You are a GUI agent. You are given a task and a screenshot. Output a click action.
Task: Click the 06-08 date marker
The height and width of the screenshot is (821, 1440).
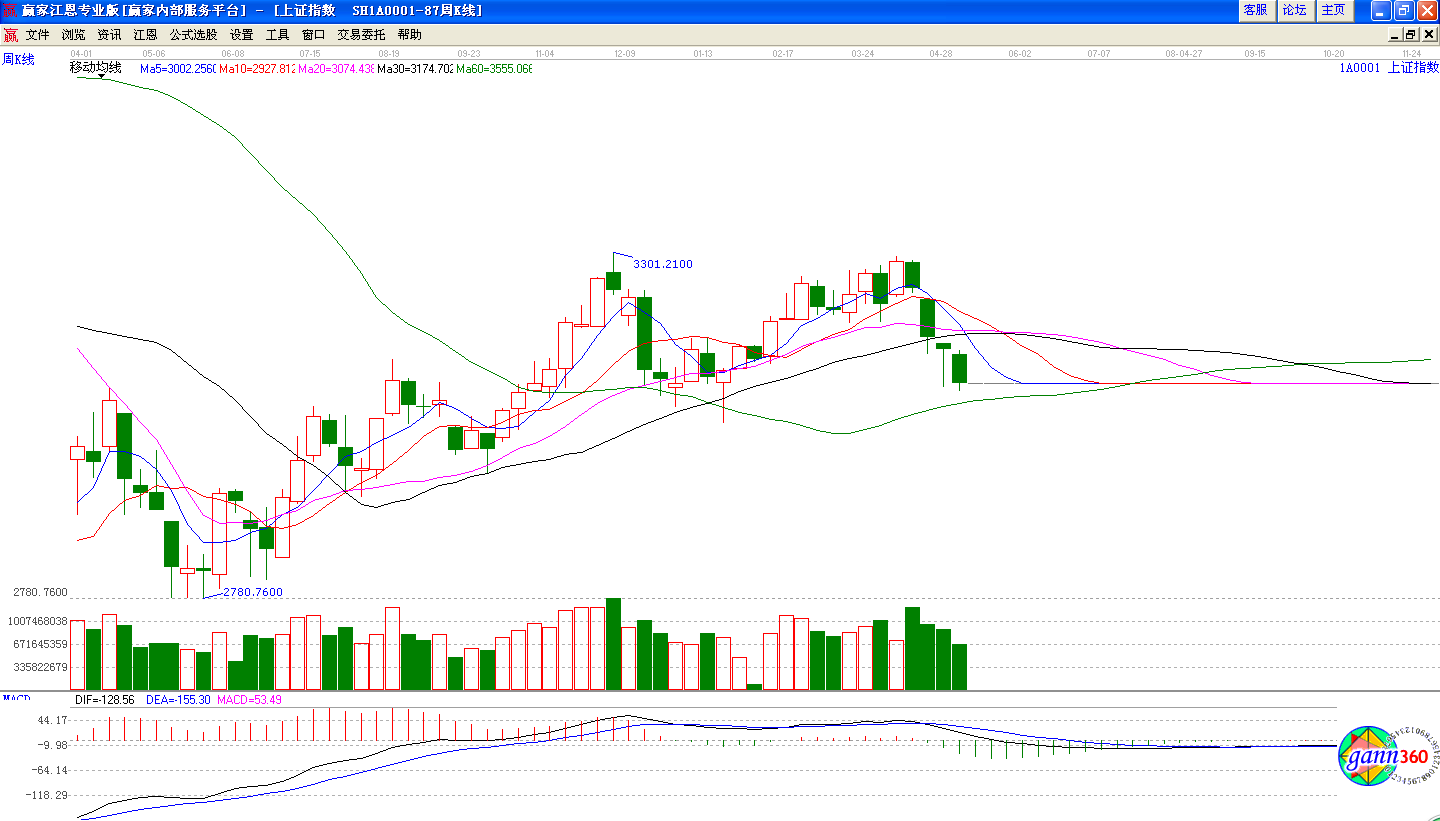[233, 53]
